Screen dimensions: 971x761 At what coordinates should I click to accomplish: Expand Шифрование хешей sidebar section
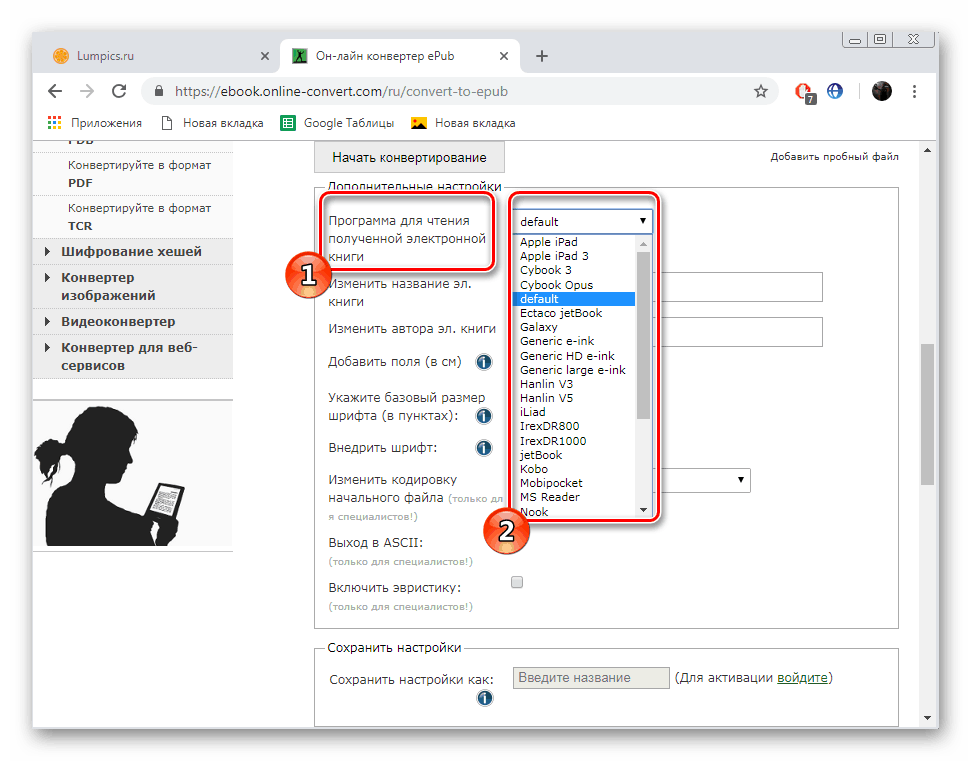pos(132,251)
